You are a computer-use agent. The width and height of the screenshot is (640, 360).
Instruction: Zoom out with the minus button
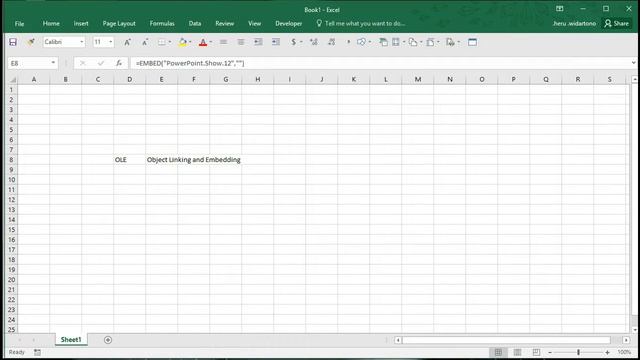pos(550,352)
